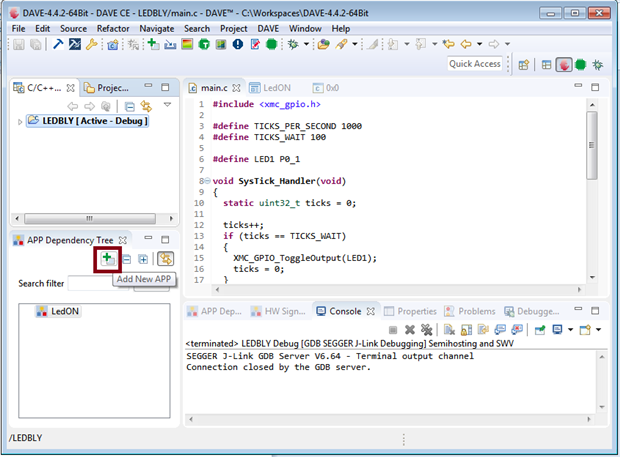Click the Open Perspective icon
The width and height of the screenshot is (620, 457).
click(523, 64)
